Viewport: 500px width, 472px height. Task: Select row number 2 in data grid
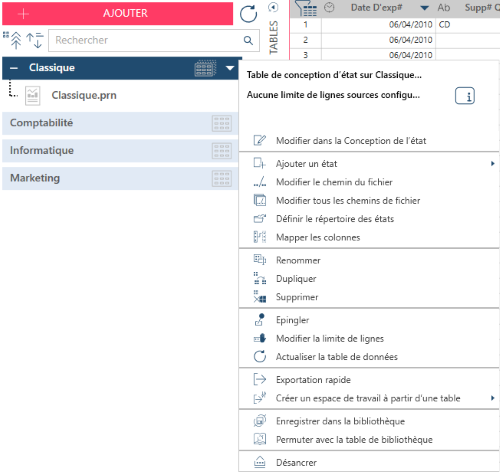coord(305,40)
